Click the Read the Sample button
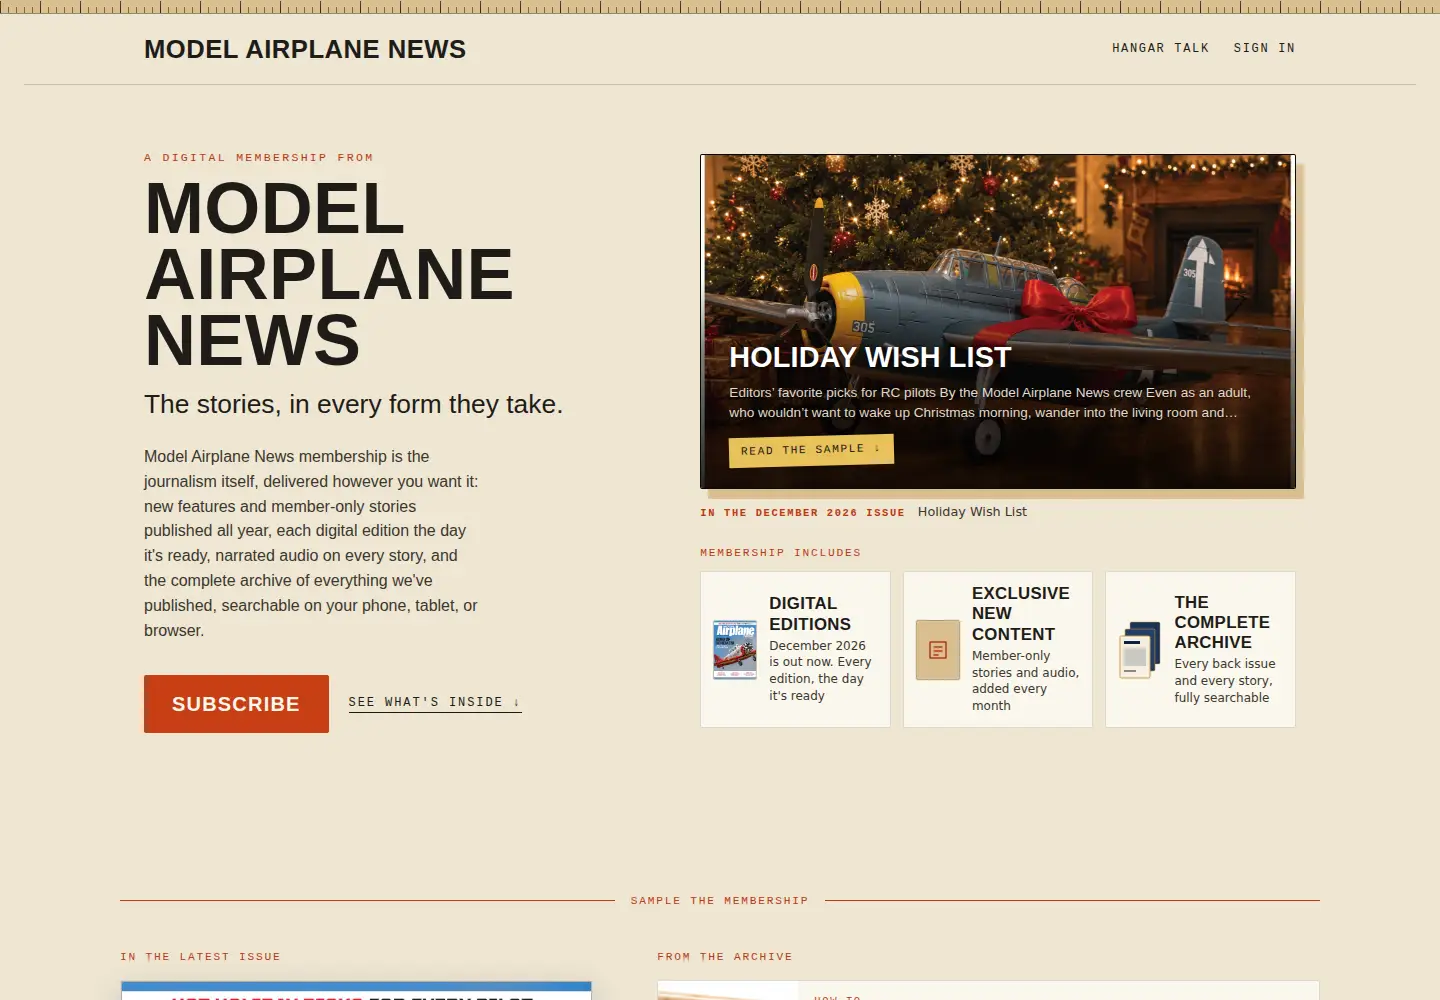The image size is (1440, 1000). [811, 450]
